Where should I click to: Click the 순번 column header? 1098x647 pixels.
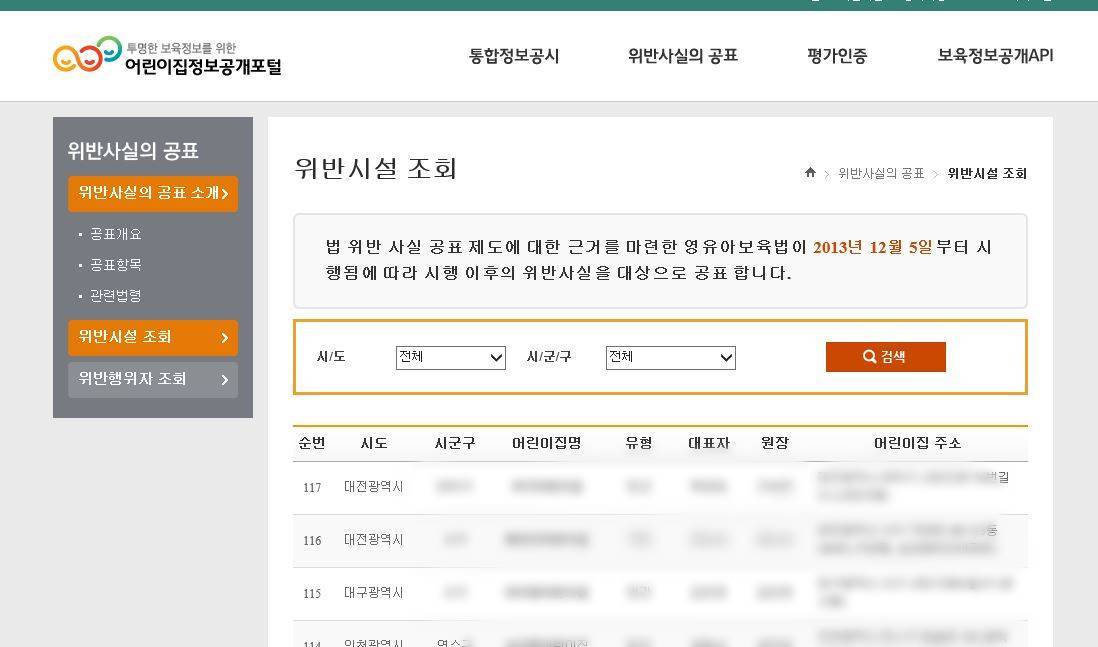(x=312, y=443)
